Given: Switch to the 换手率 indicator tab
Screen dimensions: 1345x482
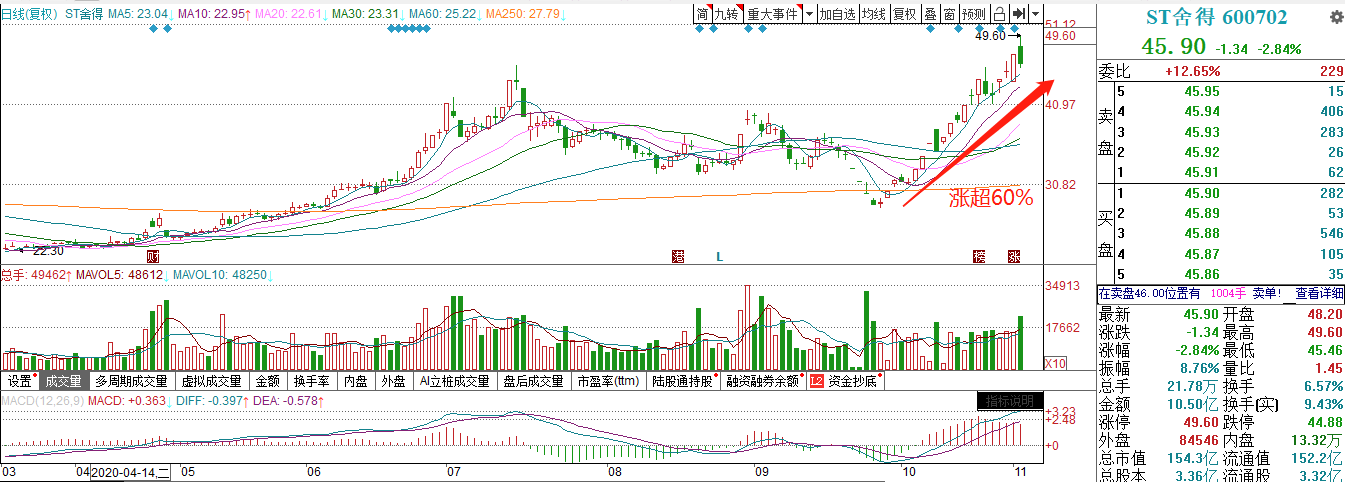Looking at the screenshot, I should tap(312, 381).
